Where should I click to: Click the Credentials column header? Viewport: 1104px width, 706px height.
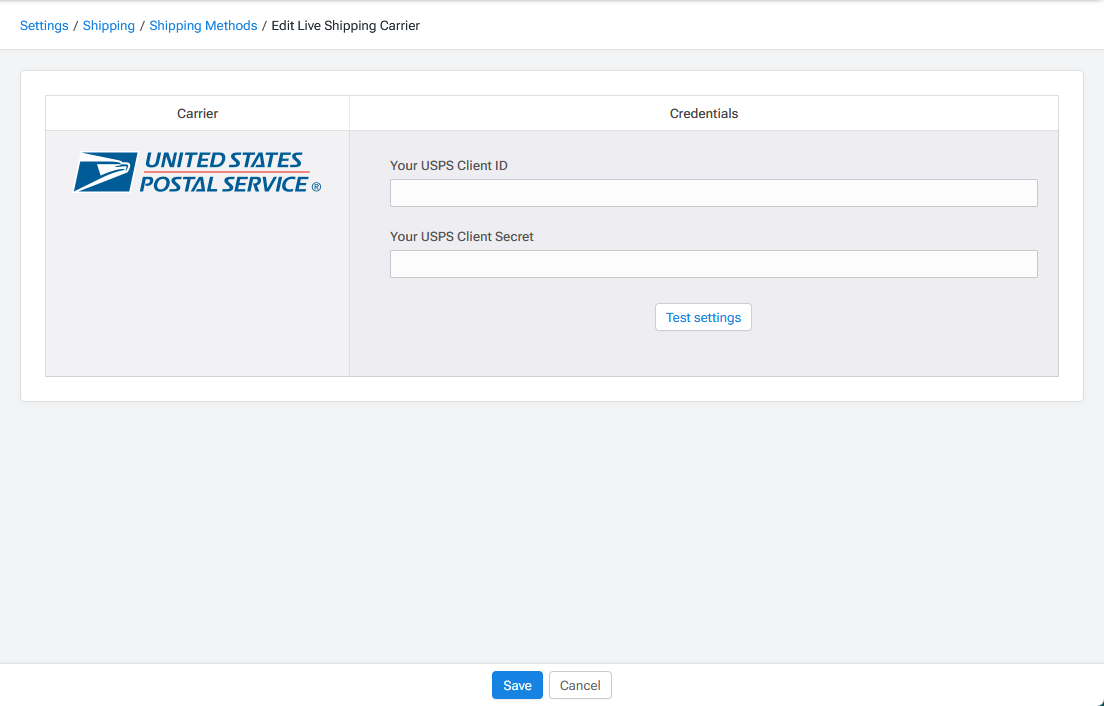704,113
